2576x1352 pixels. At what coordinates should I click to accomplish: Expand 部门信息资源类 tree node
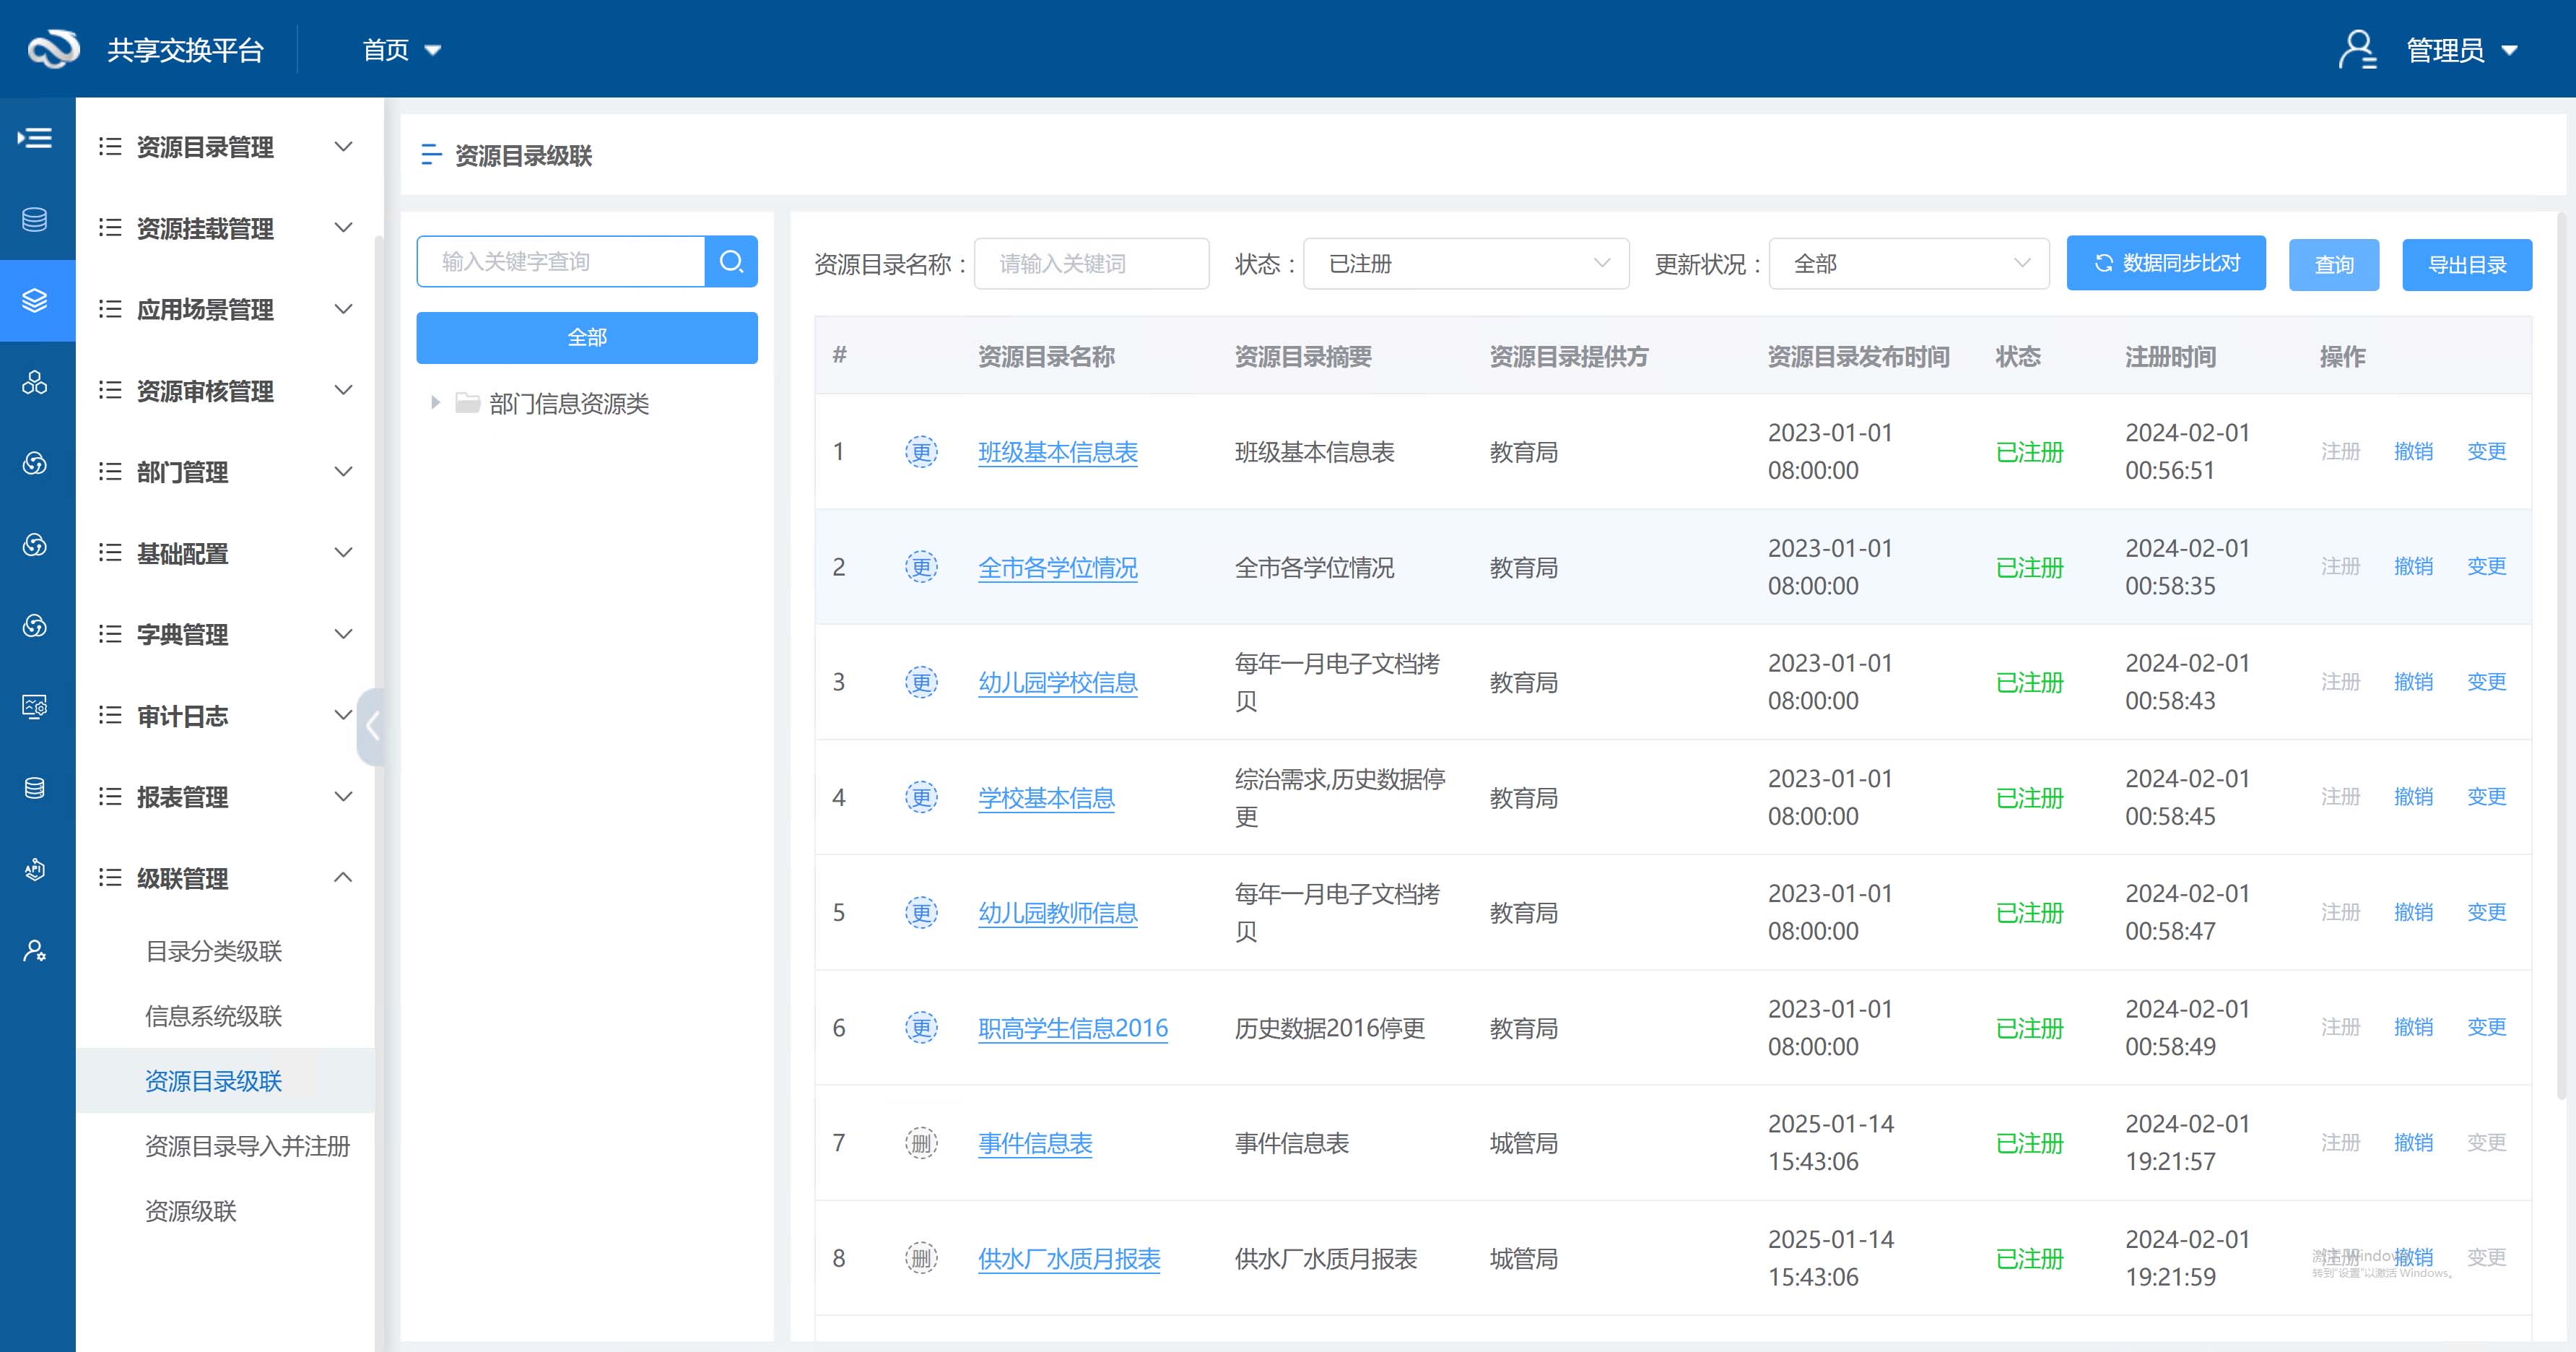pyautogui.click(x=435, y=403)
